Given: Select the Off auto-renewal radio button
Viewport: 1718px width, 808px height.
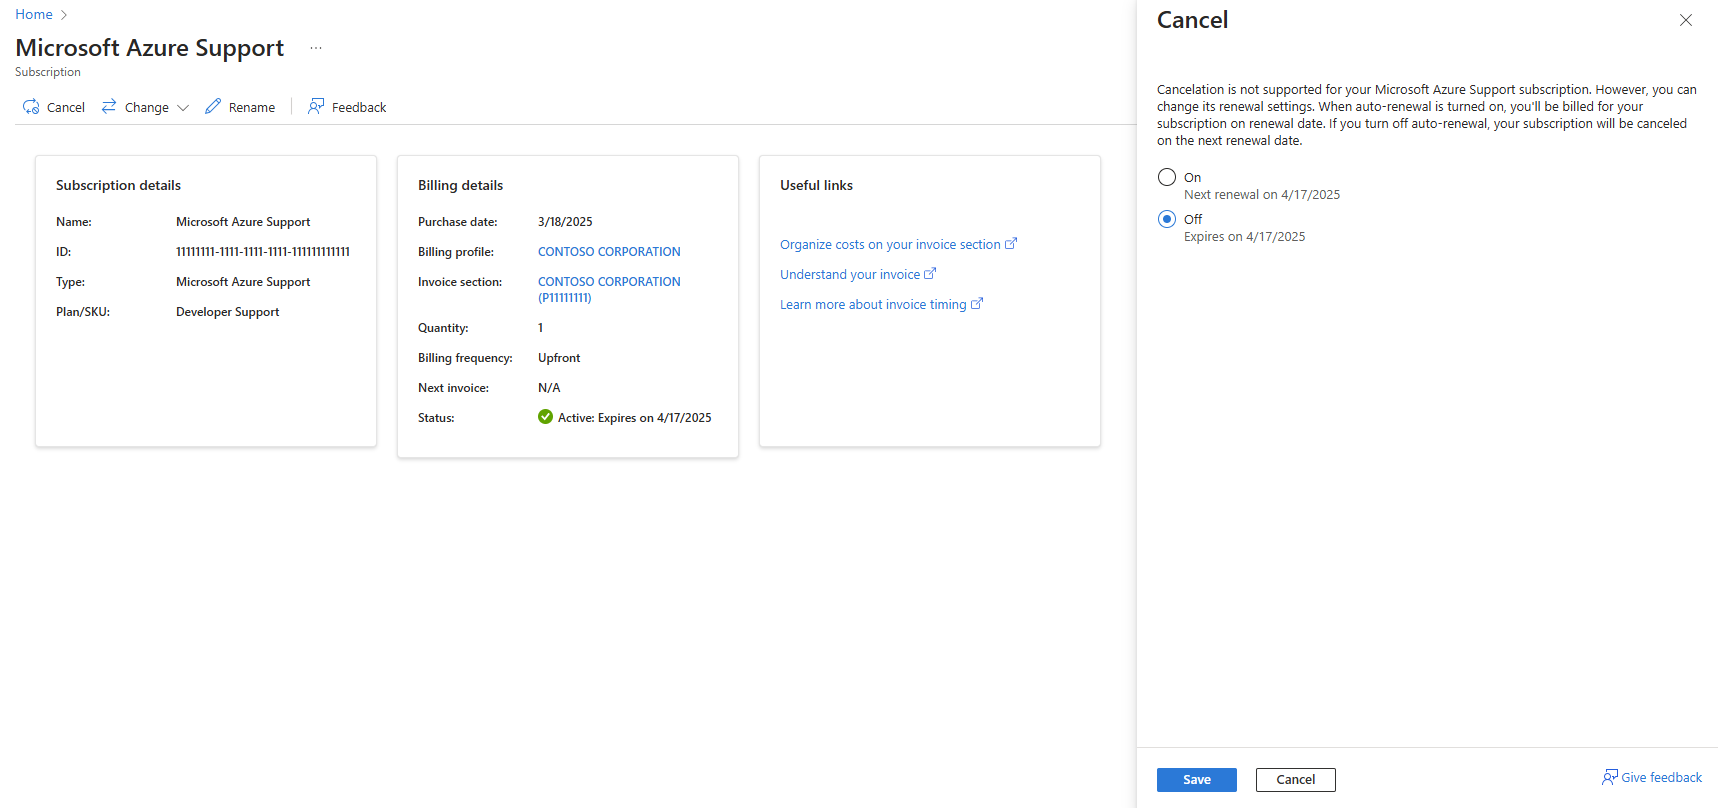Looking at the screenshot, I should [x=1166, y=219].
